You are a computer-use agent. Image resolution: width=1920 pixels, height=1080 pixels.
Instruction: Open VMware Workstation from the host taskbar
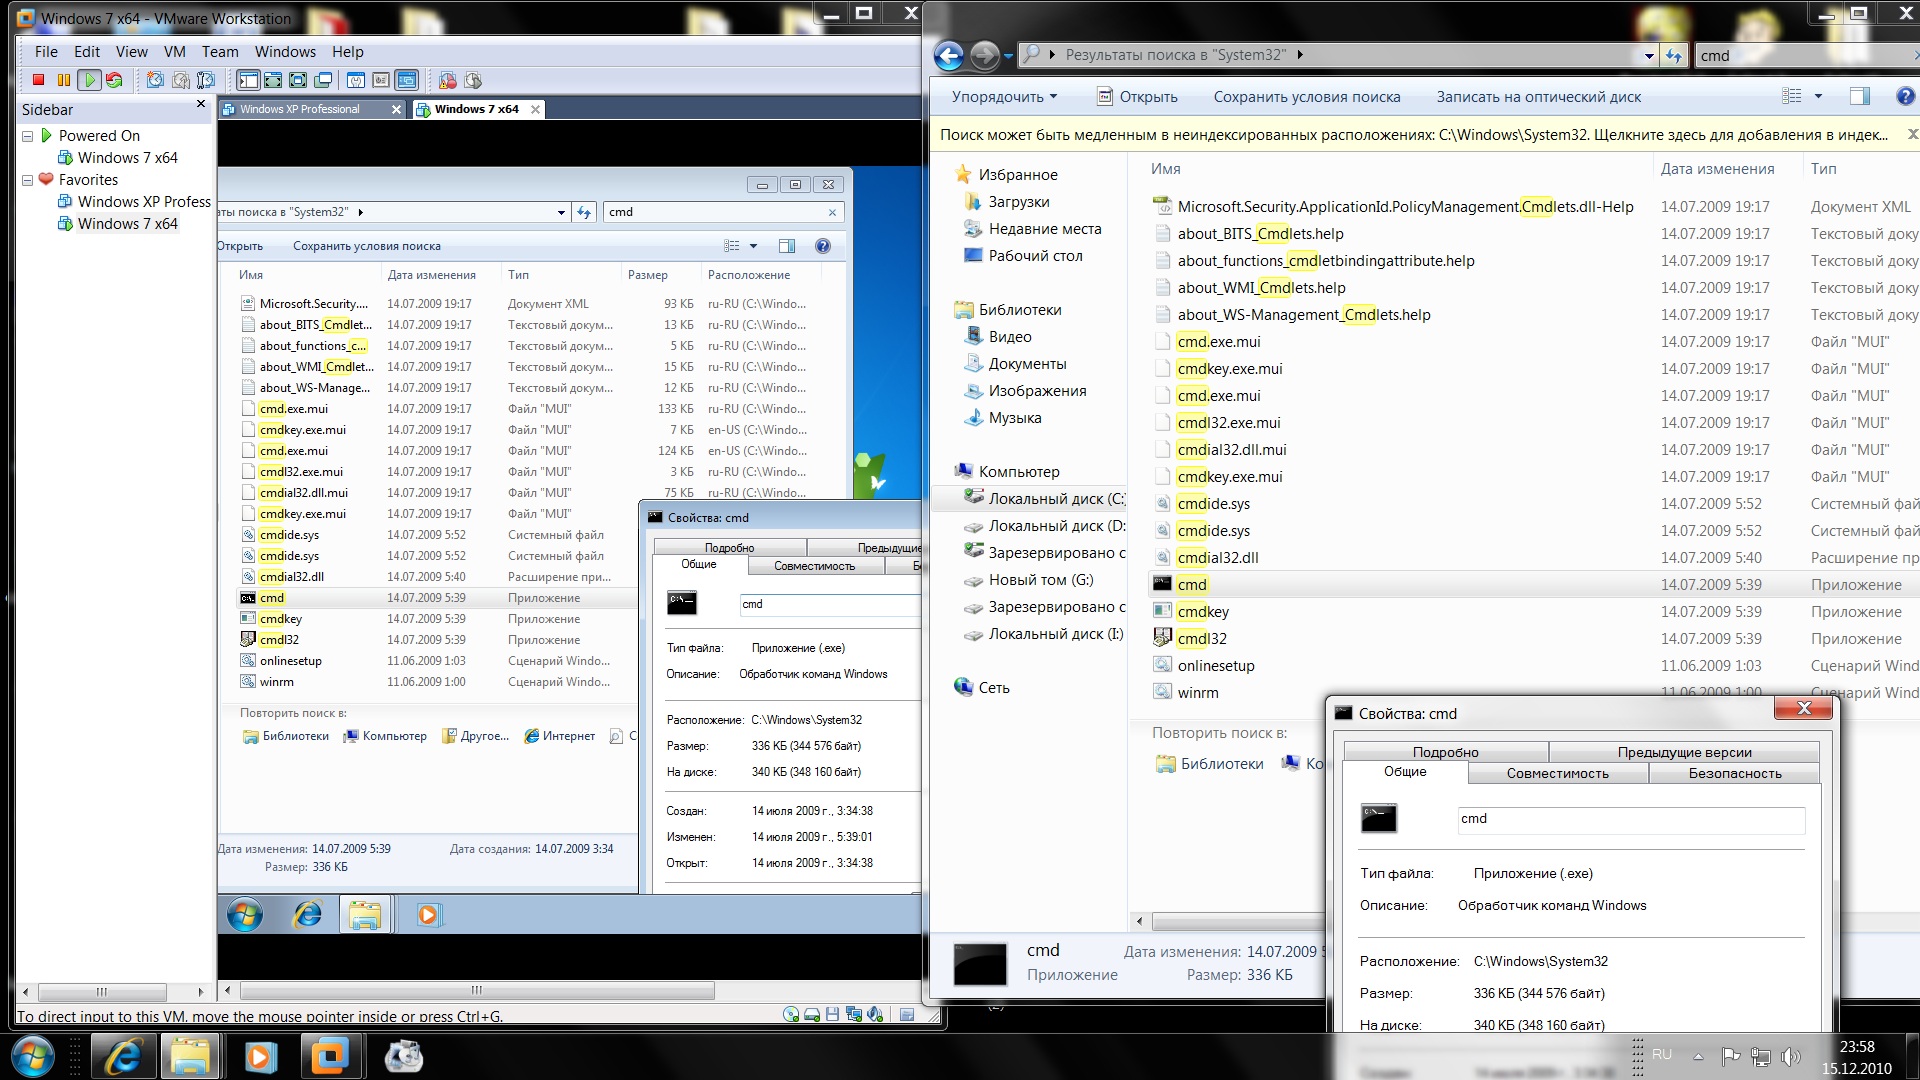coord(330,1056)
